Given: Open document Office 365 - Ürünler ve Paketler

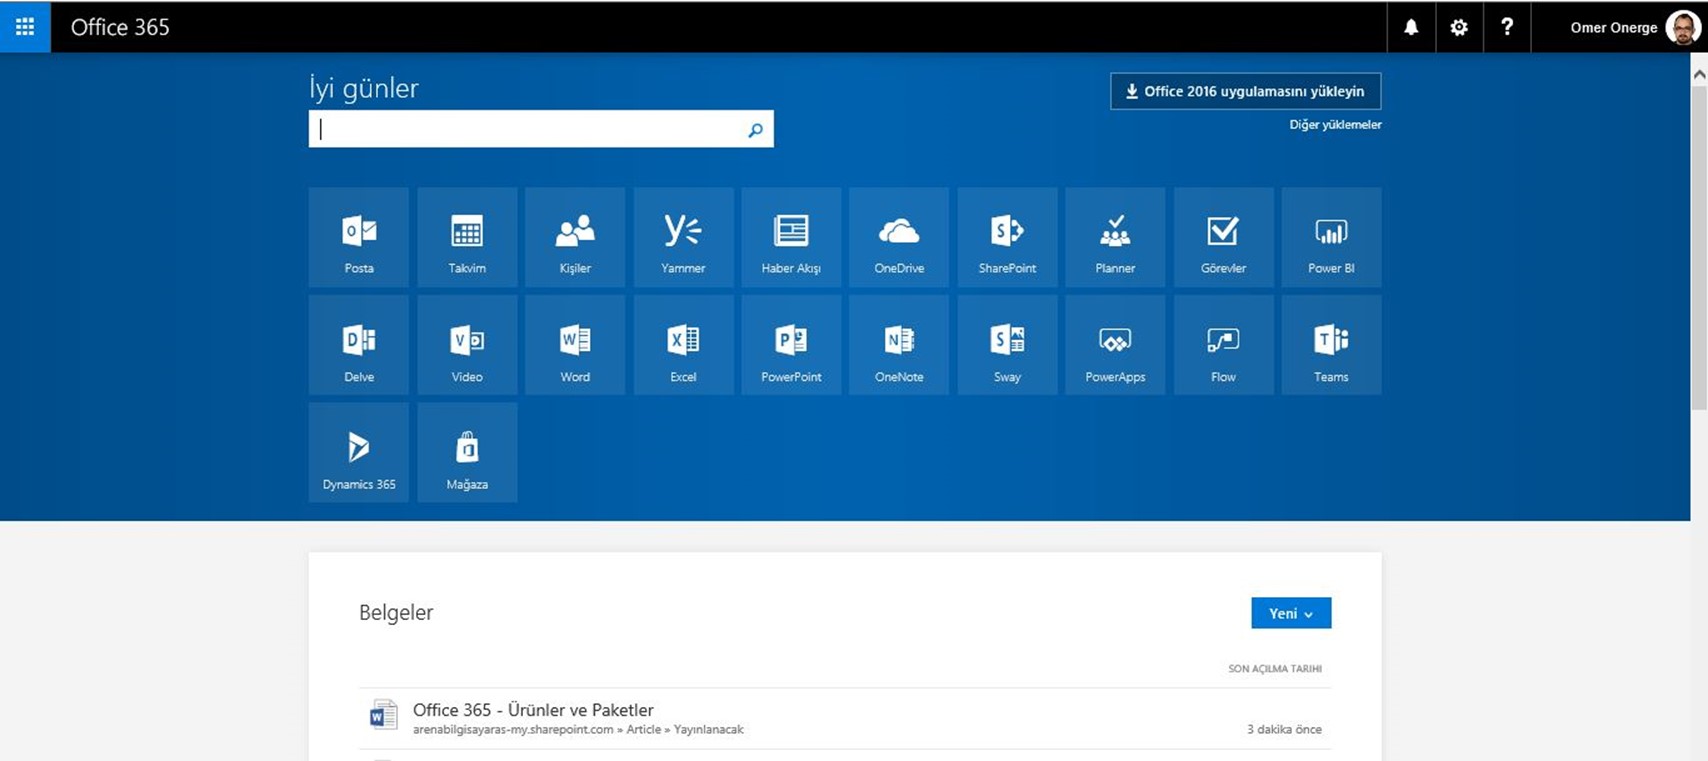Looking at the screenshot, I should tap(533, 710).
